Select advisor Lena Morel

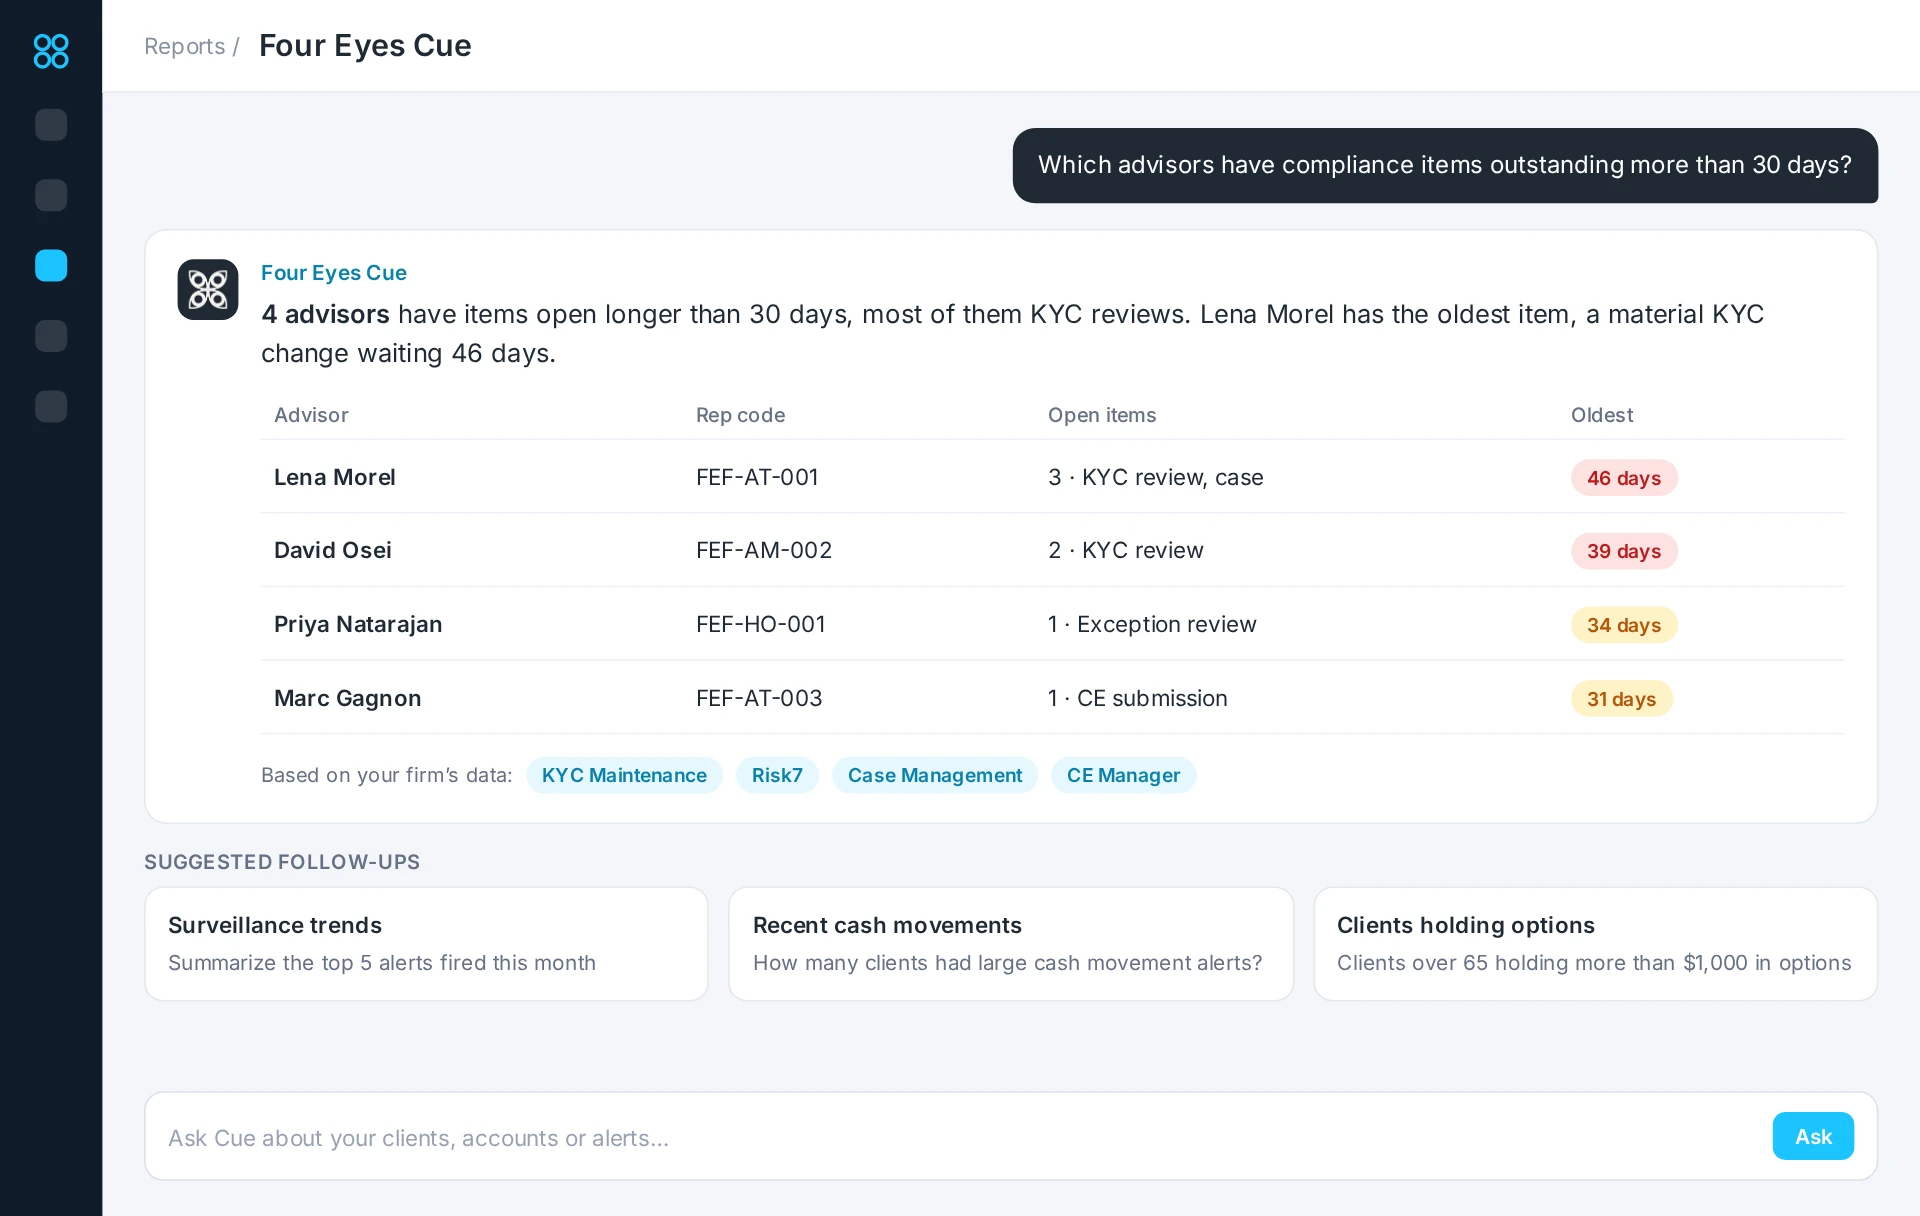(x=335, y=477)
